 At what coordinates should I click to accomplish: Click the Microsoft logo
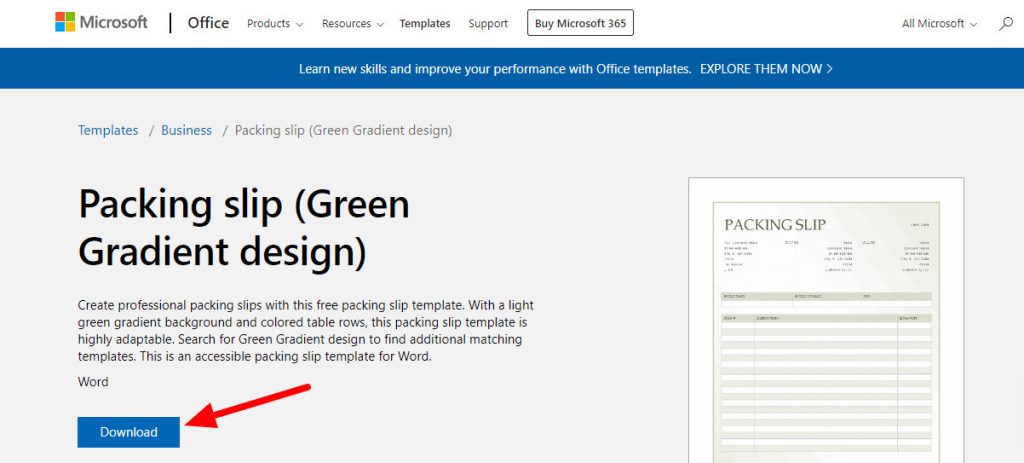click(101, 23)
